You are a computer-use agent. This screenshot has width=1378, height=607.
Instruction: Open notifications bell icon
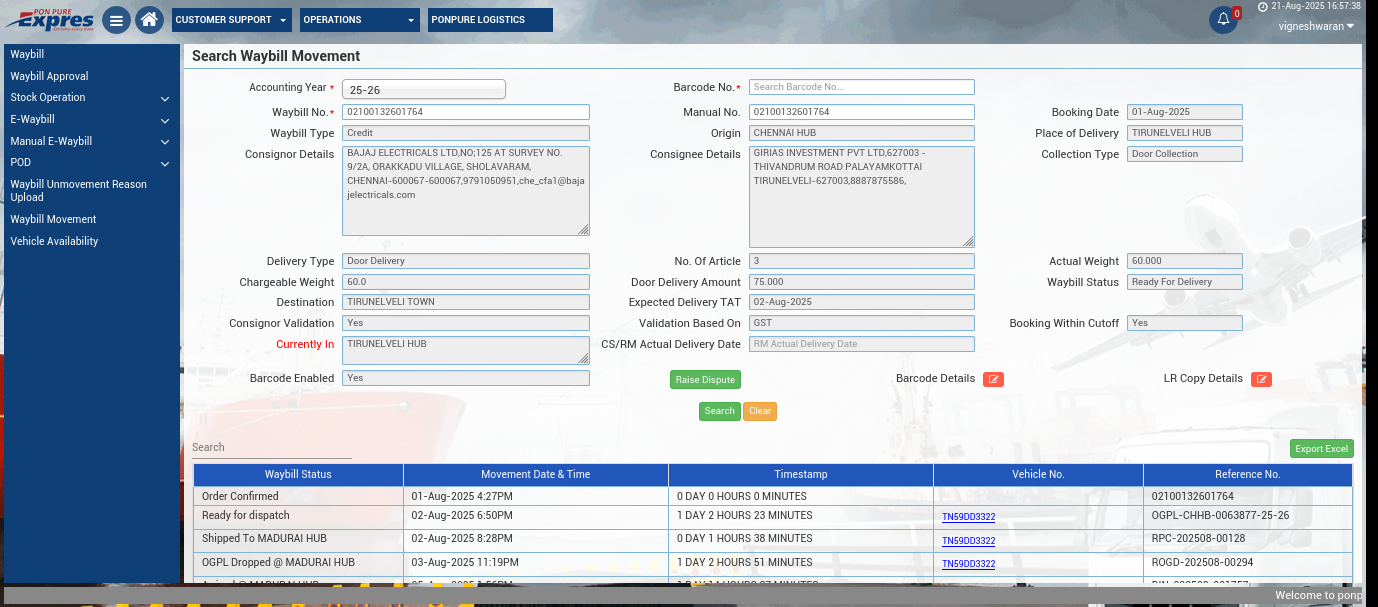(x=1223, y=20)
